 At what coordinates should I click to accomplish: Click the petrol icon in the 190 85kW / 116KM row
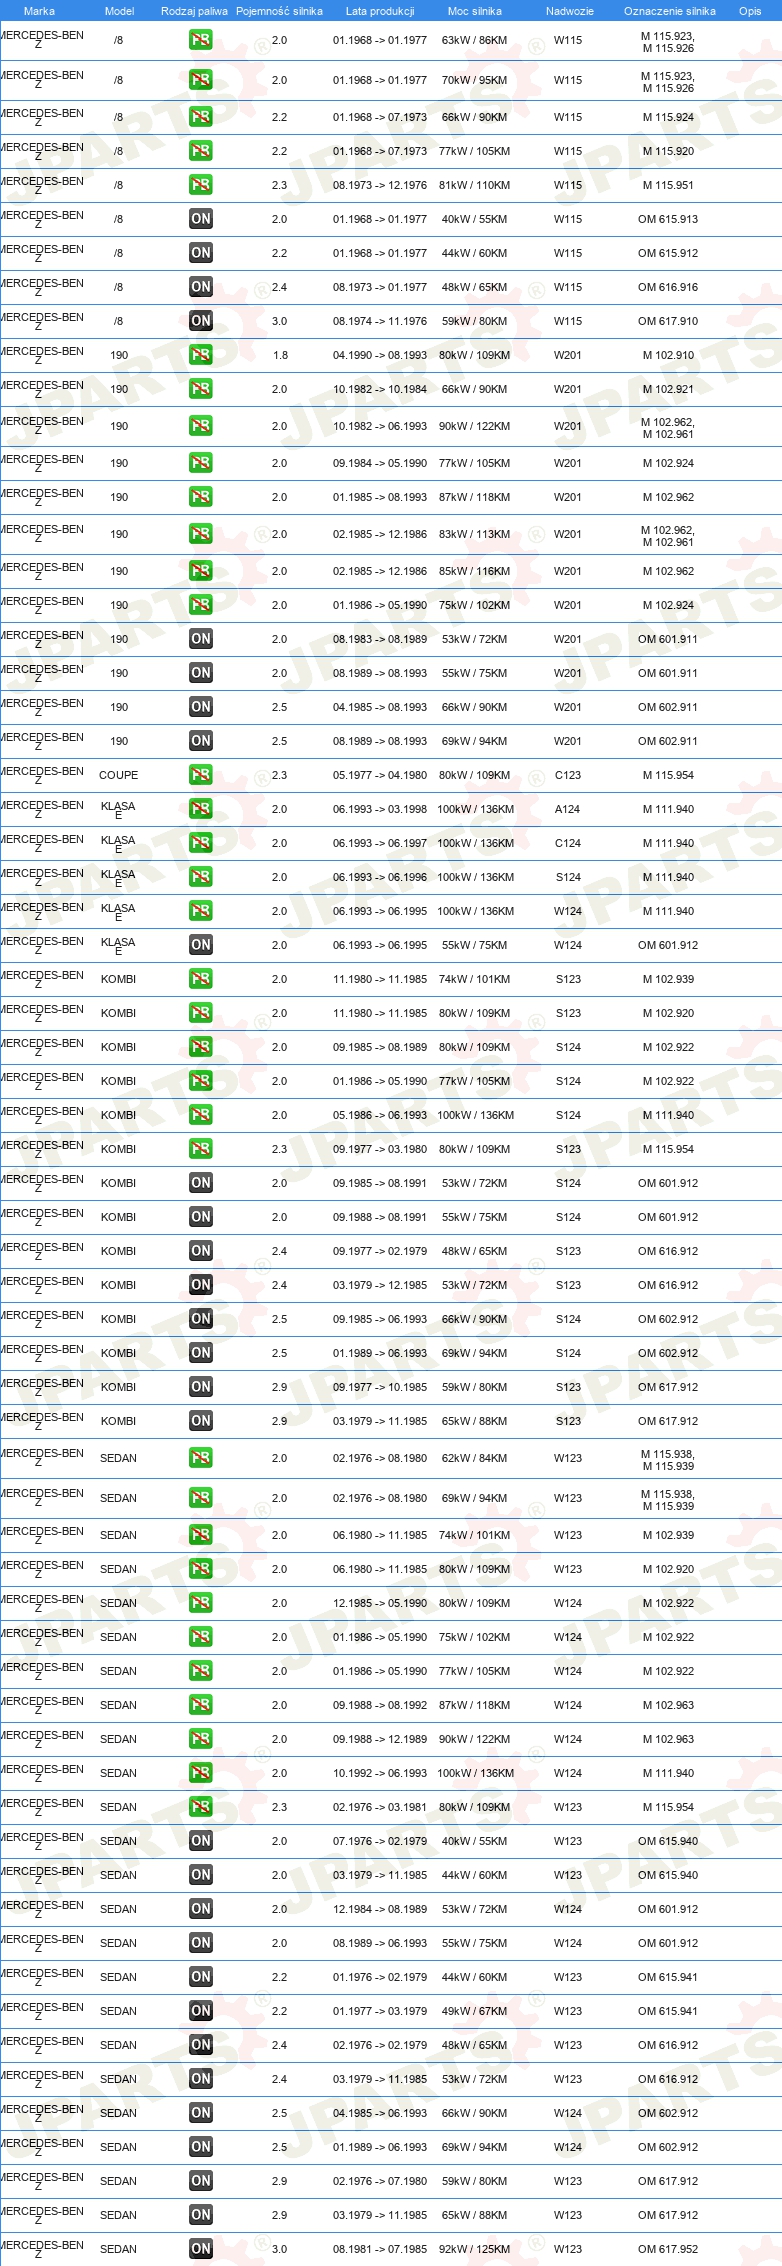(x=201, y=571)
